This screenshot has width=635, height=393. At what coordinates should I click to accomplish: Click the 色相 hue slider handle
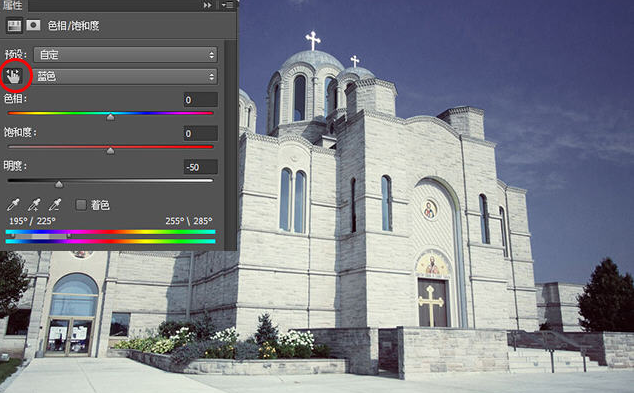[x=110, y=117]
